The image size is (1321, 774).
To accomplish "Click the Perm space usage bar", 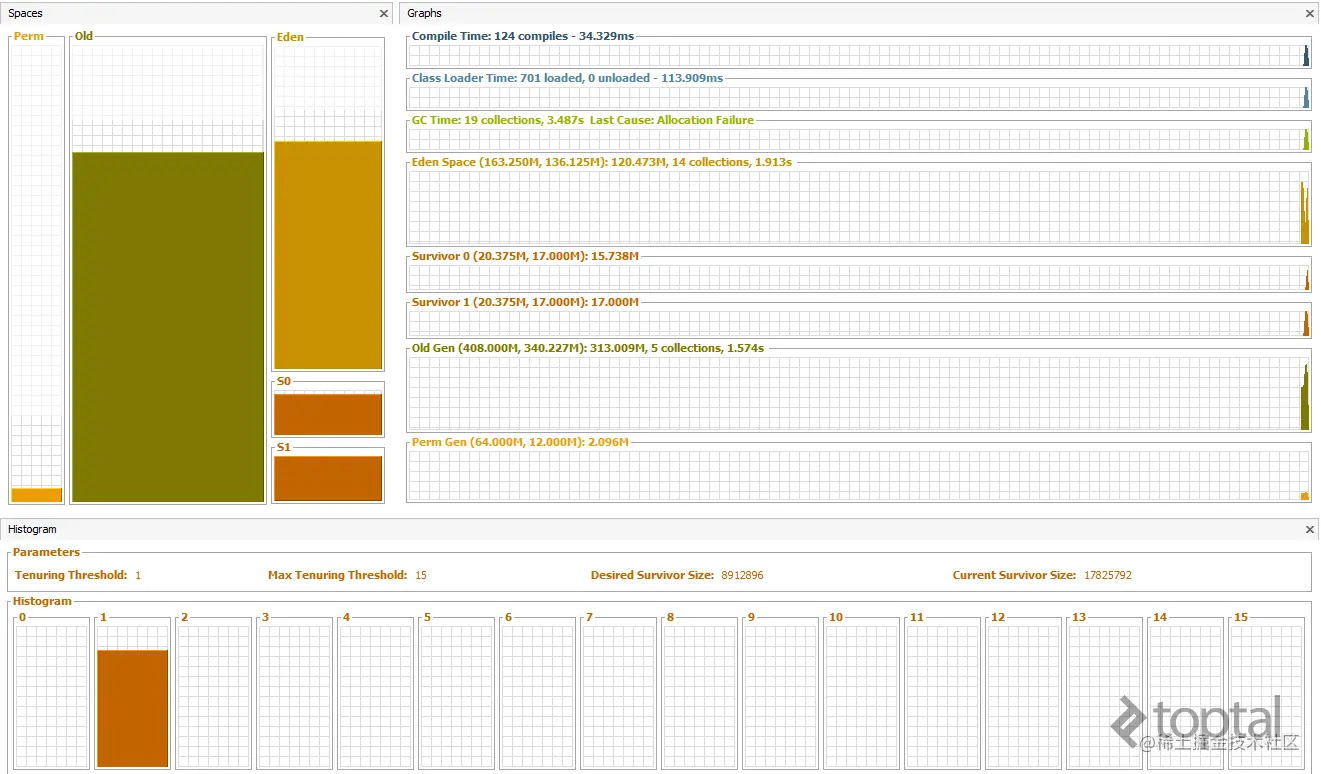I will click(x=37, y=495).
